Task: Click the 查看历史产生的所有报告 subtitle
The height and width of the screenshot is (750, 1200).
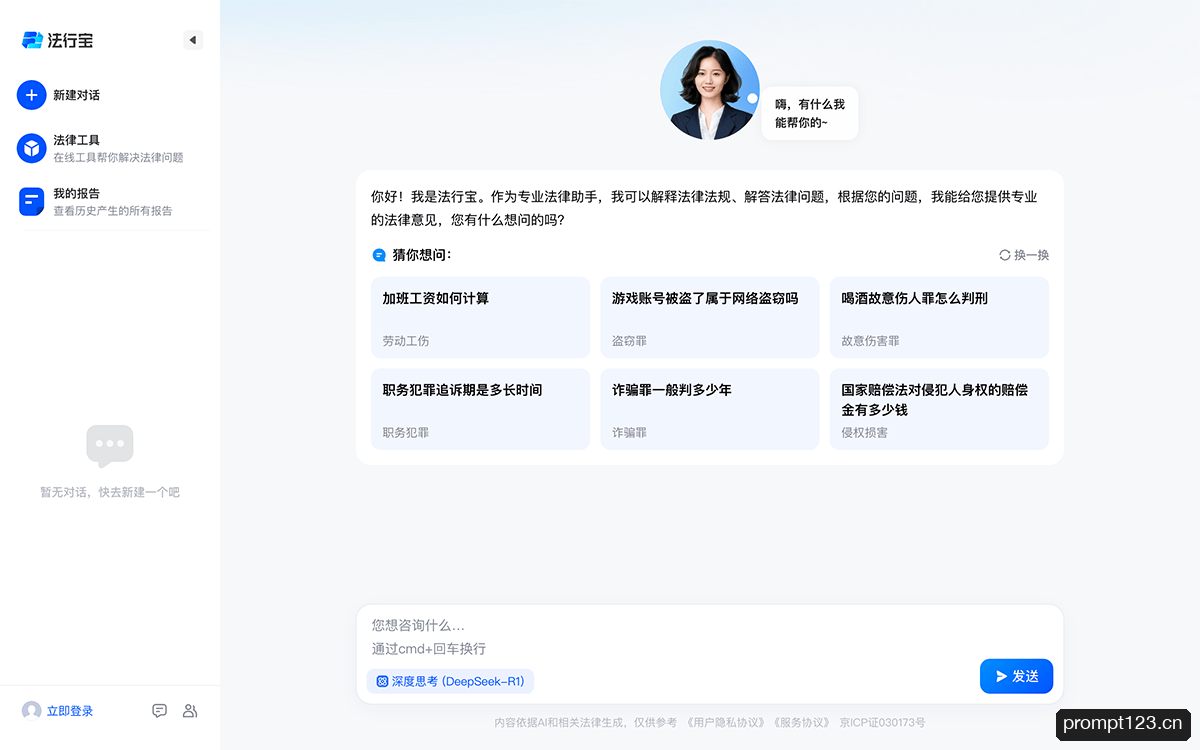Action: (113, 211)
